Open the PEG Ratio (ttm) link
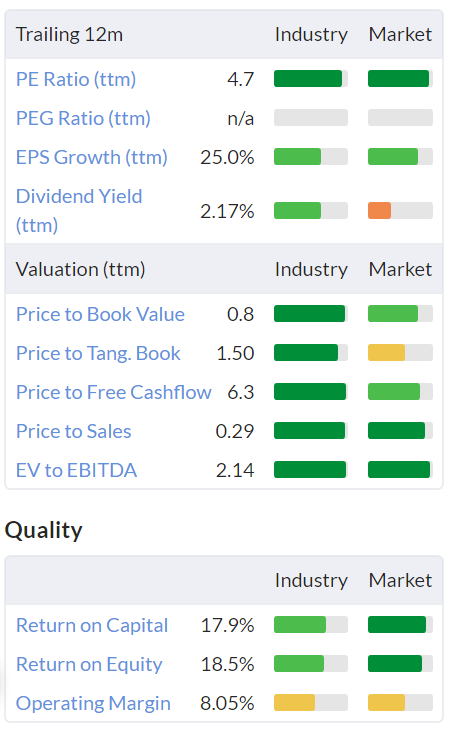The height and width of the screenshot is (736, 457). coord(83,118)
